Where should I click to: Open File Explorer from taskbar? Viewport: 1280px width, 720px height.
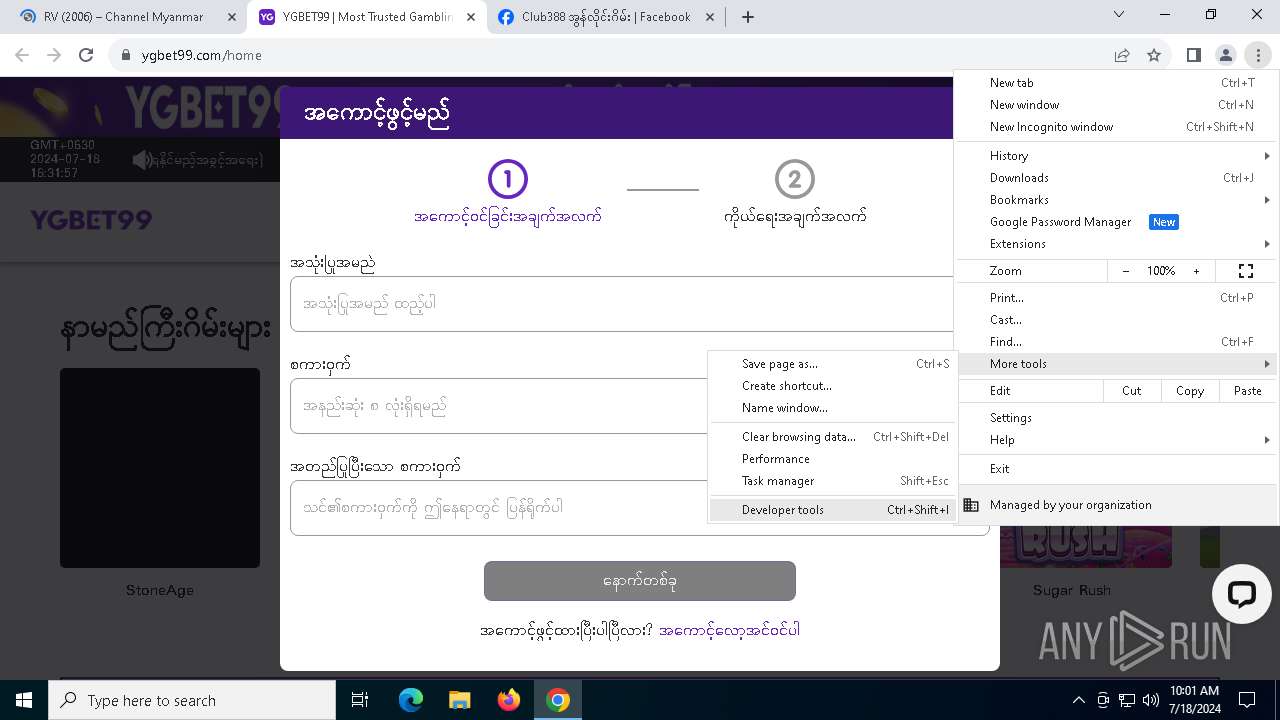pos(460,700)
